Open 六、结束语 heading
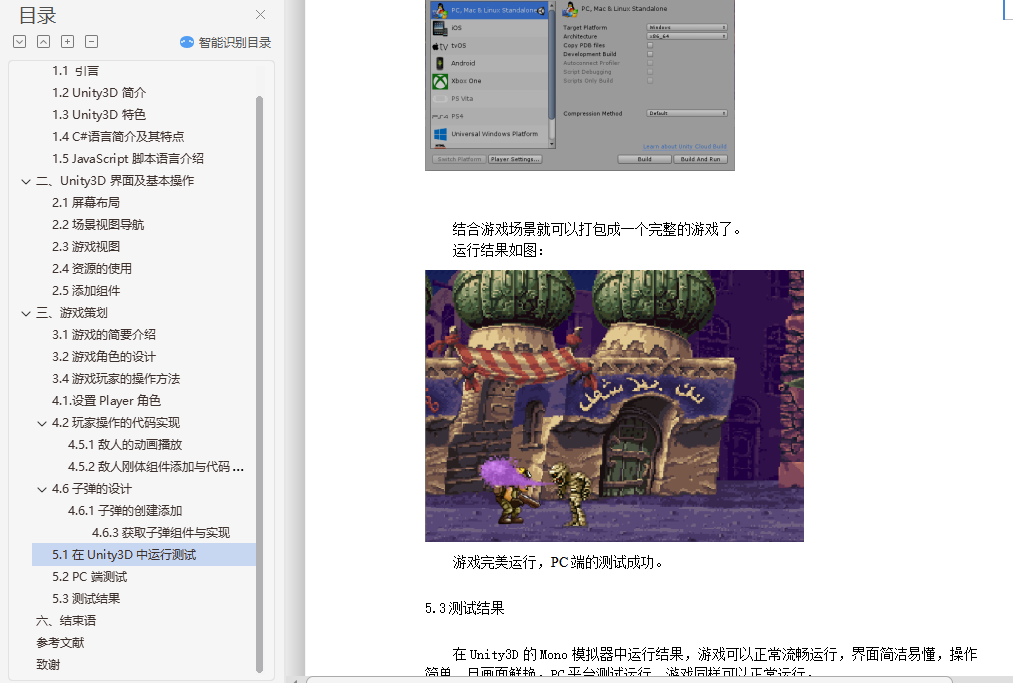 pyautogui.click(x=66, y=620)
